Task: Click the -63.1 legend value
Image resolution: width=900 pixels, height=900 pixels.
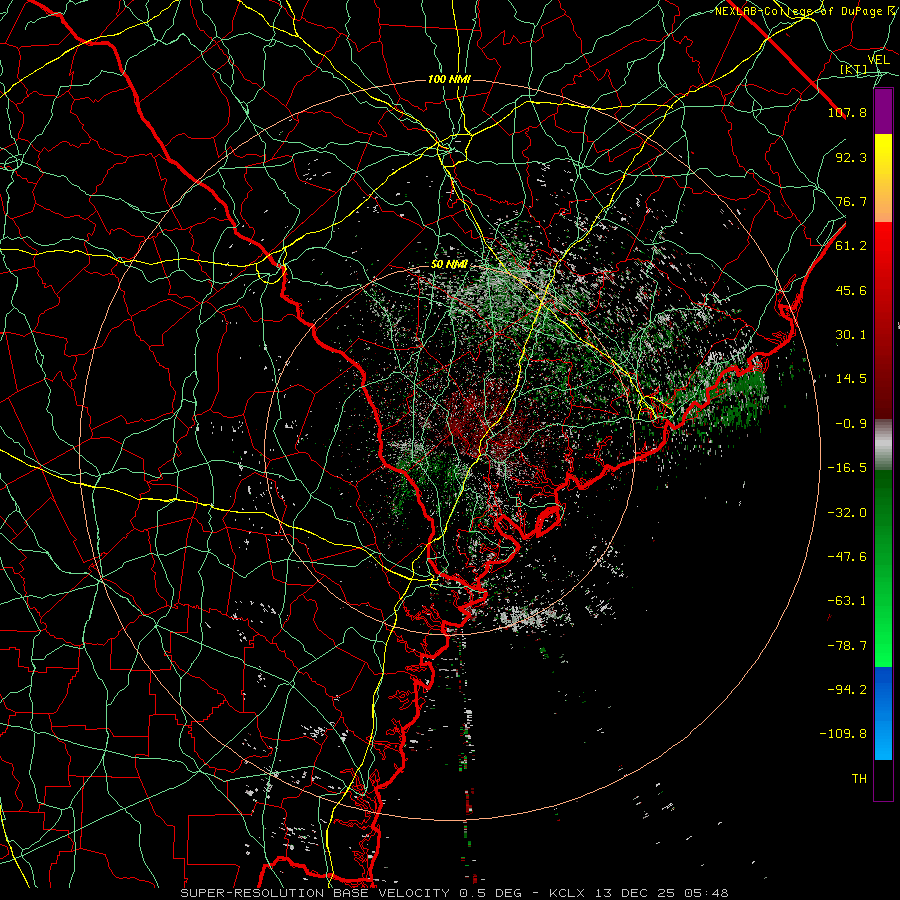Action: [847, 601]
